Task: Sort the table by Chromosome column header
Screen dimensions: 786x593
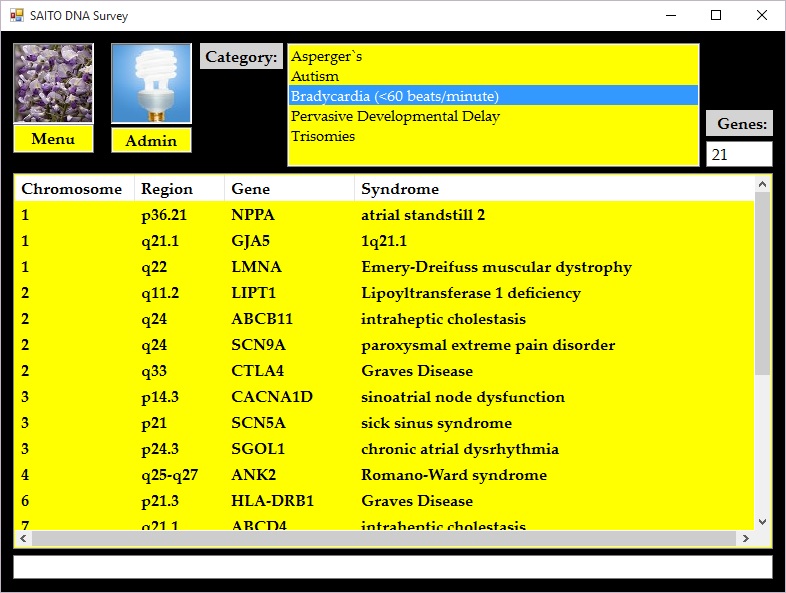Action: click(72, 189)
